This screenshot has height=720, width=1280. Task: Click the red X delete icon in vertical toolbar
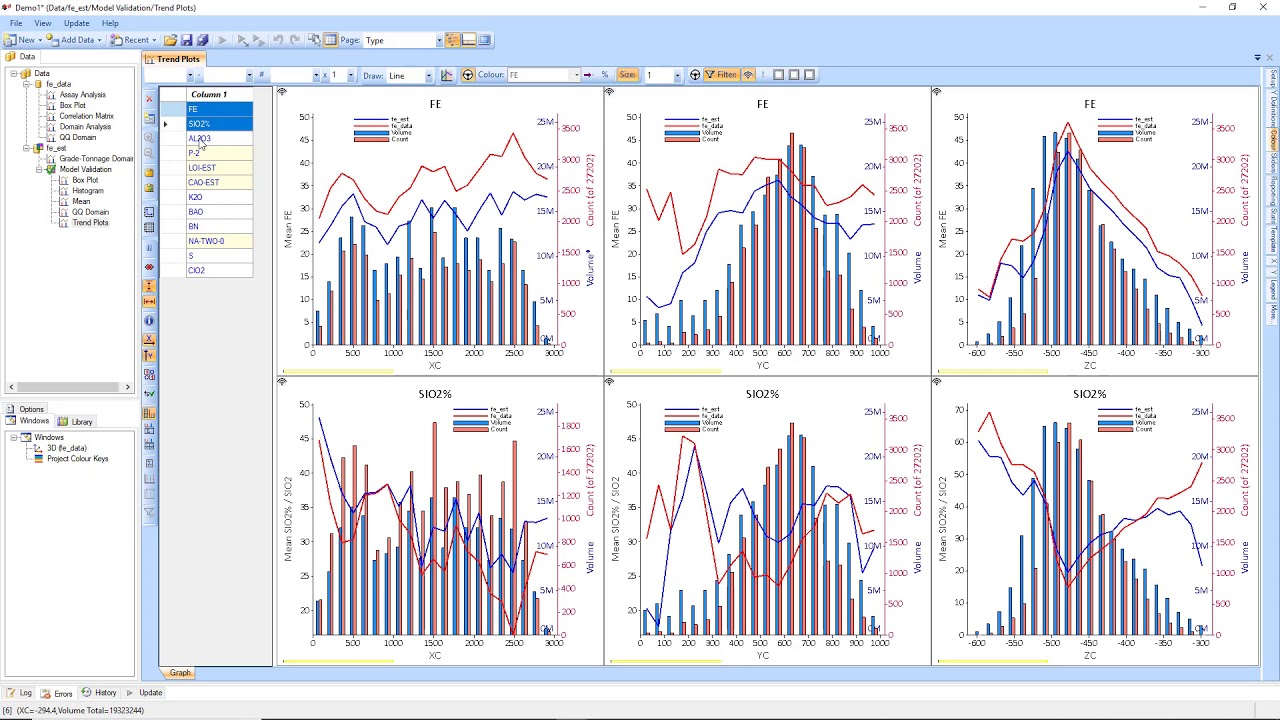149,99
